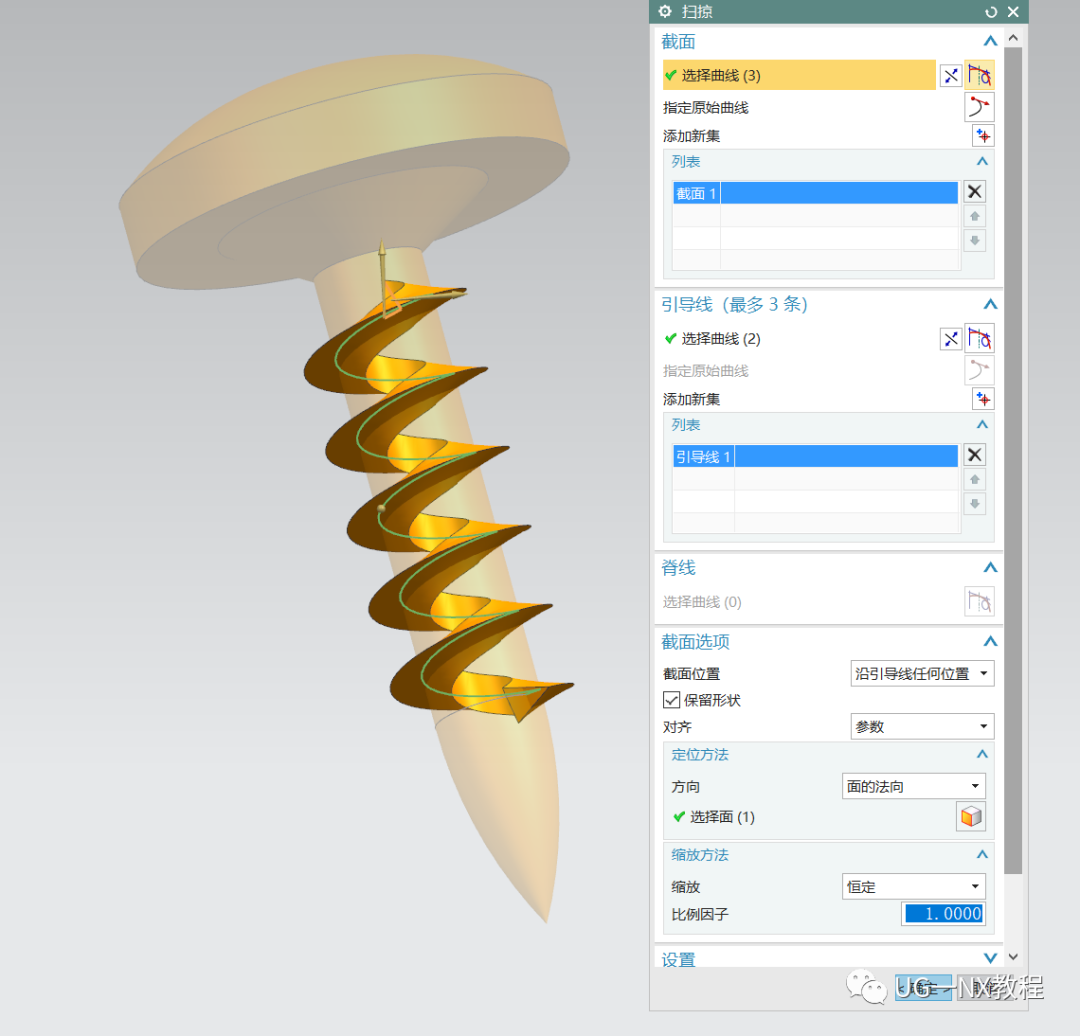Click the dialog scrollbar down arrow
Viewport: 1080px width, 1036px height.
coord(1013,957)
